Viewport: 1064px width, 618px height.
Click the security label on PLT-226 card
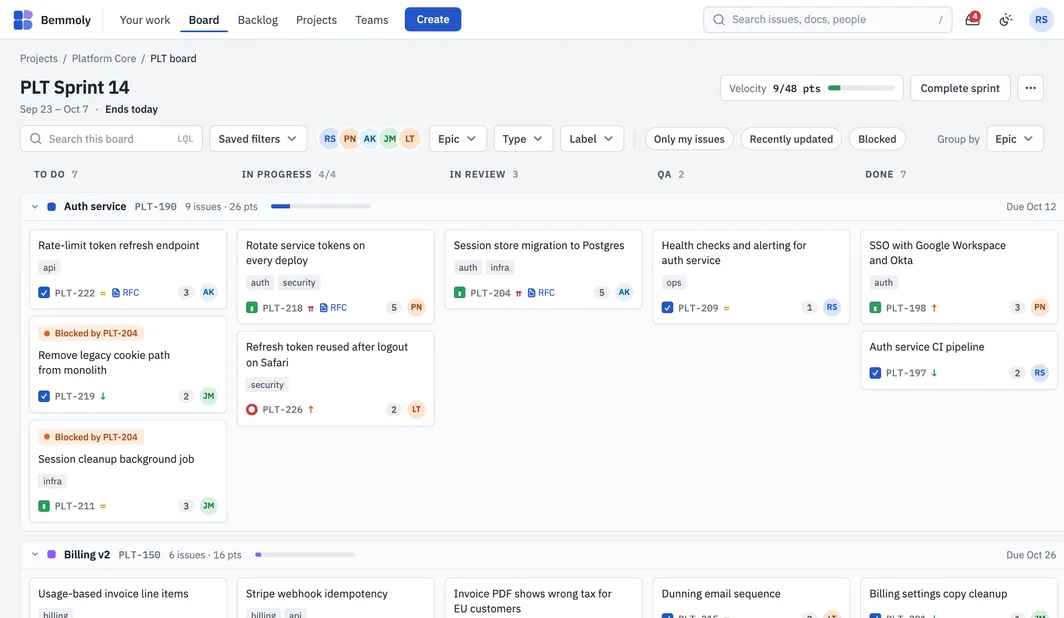[267, 385]
